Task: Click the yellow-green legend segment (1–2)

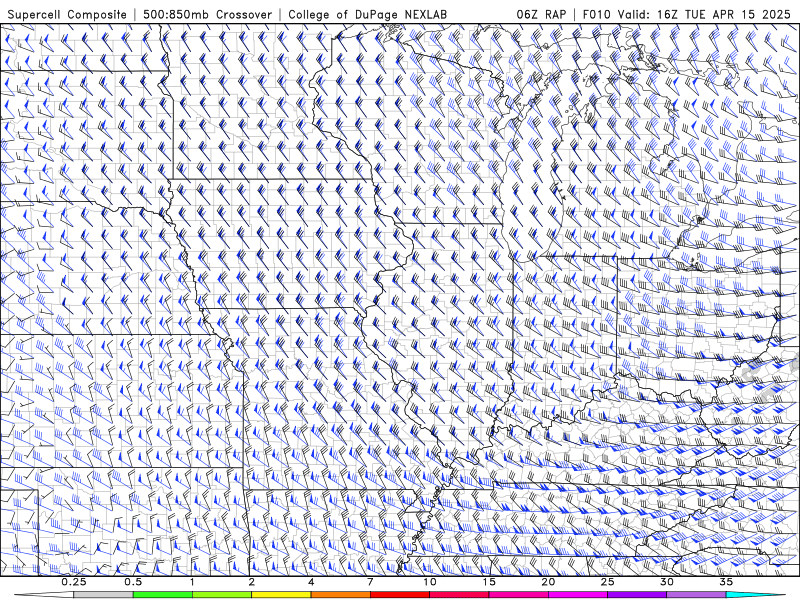Action: [222, 595]
